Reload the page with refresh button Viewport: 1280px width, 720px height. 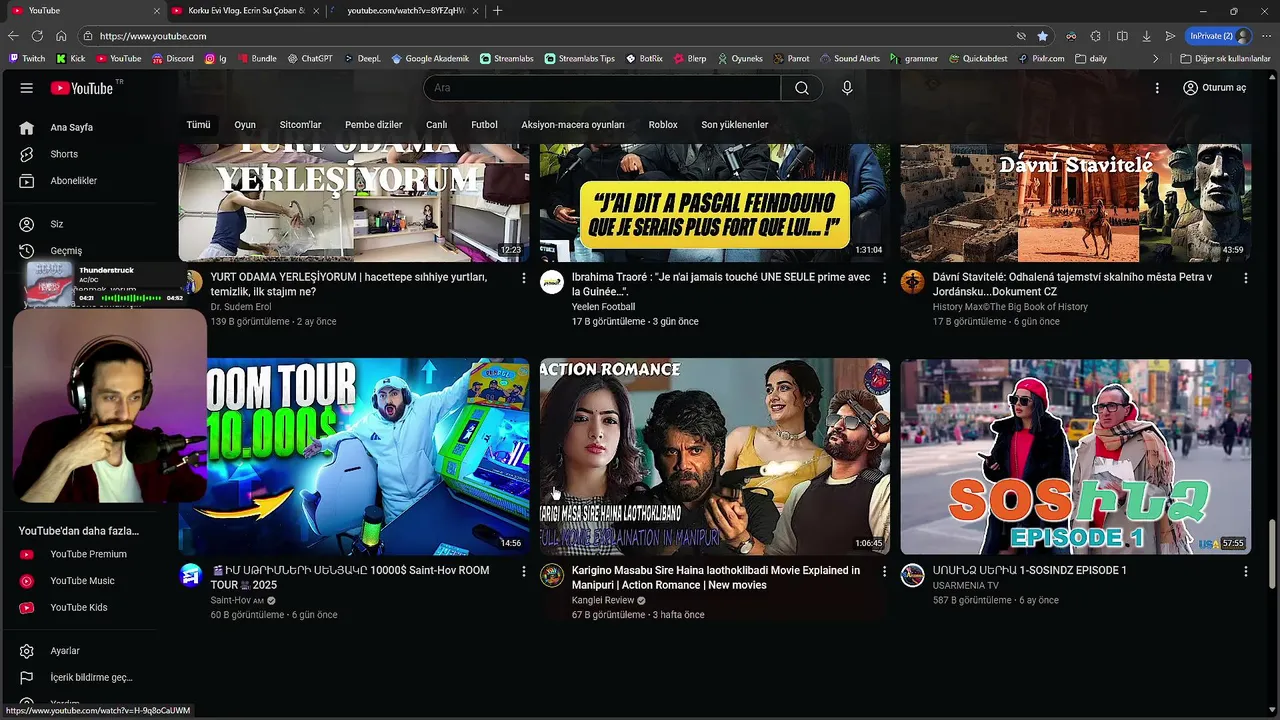coord(37,36)
